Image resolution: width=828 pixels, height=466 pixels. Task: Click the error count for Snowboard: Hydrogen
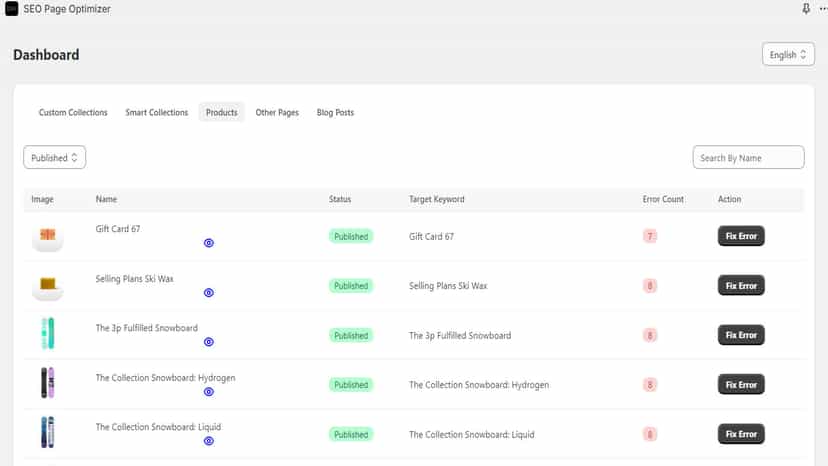650,385
